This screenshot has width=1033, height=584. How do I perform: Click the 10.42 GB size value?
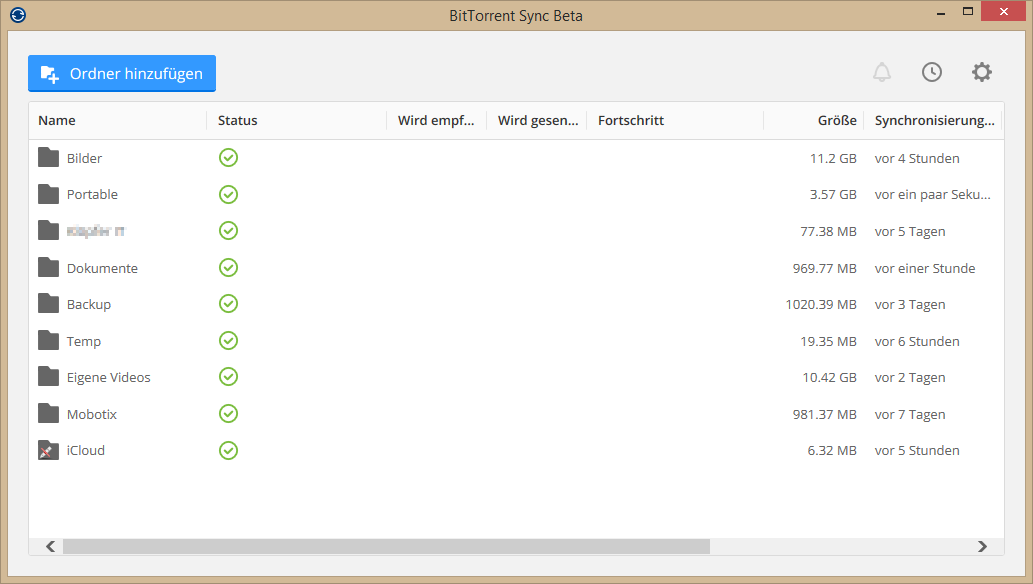coord(829,378)
